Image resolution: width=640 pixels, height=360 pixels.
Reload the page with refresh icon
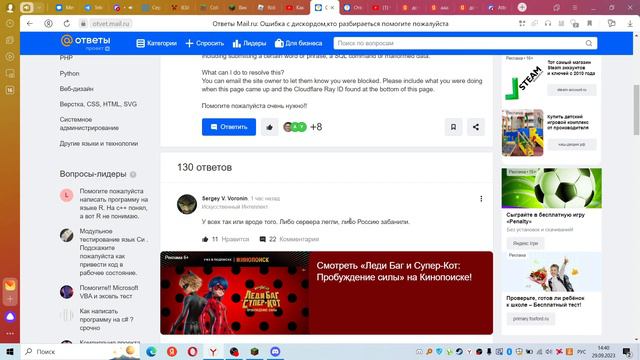point(67,24)
